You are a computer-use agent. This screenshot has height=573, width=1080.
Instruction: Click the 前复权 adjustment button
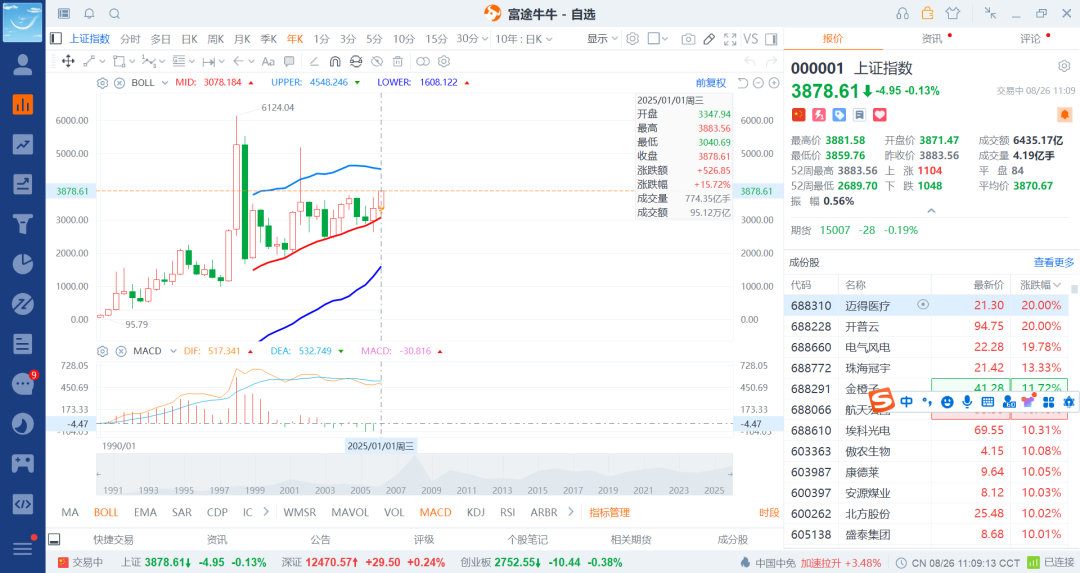click(x=711, y=83)
